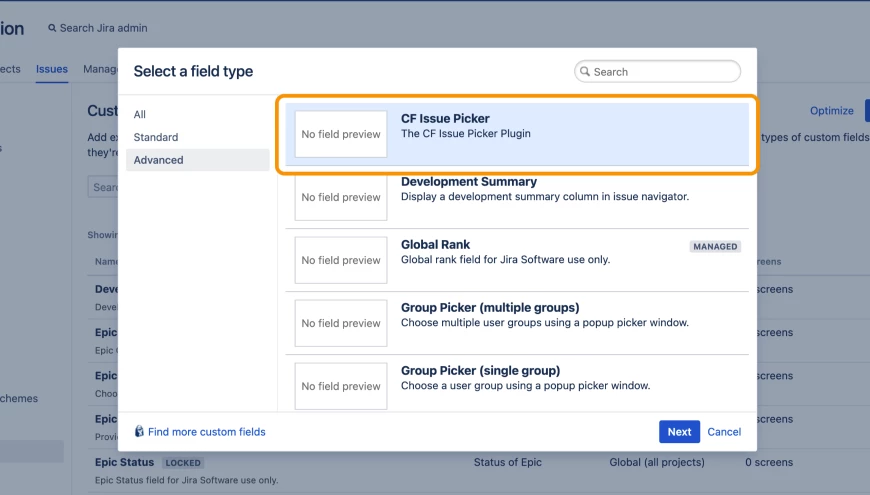
Task: Click 'Global rank field for Jira Software use only.'
Action: coord(505,260)
